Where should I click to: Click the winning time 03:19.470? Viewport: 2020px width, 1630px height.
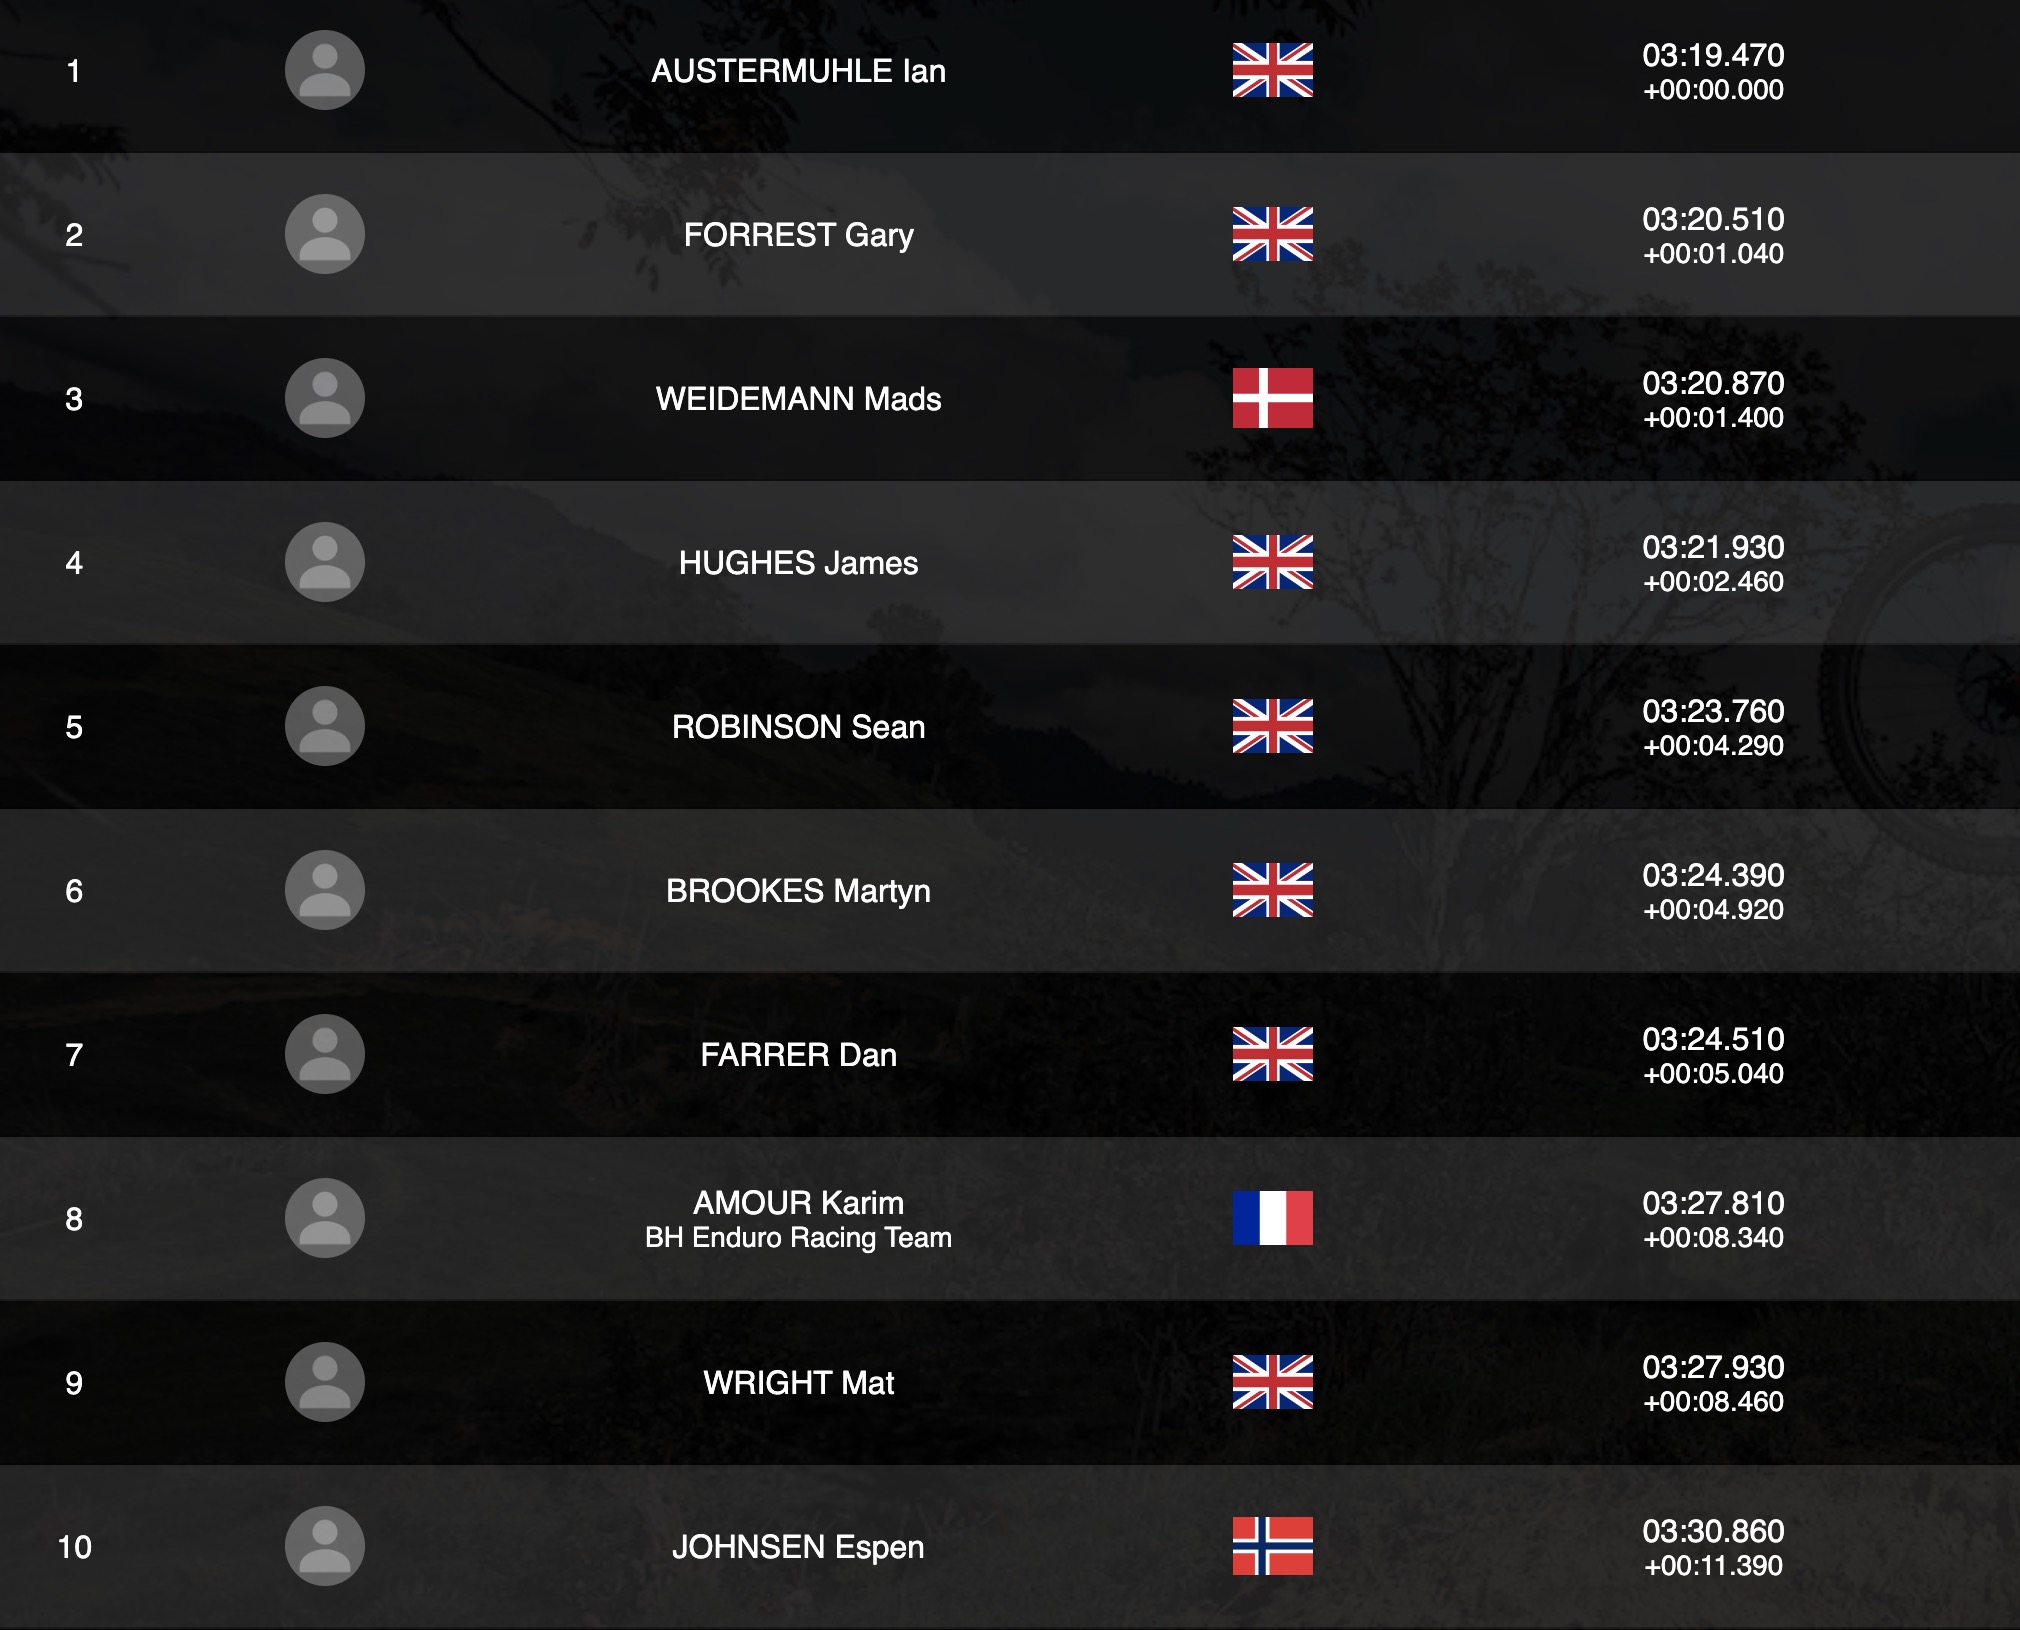click(1713, 55)
